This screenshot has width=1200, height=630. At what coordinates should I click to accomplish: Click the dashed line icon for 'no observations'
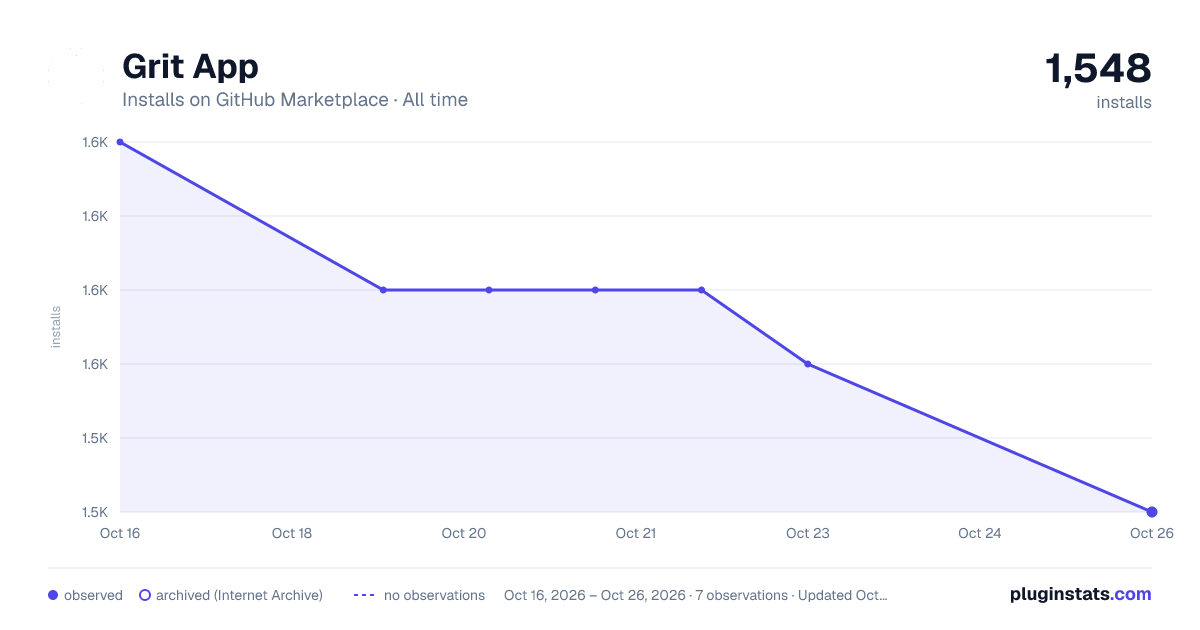(x=364, y=595)
